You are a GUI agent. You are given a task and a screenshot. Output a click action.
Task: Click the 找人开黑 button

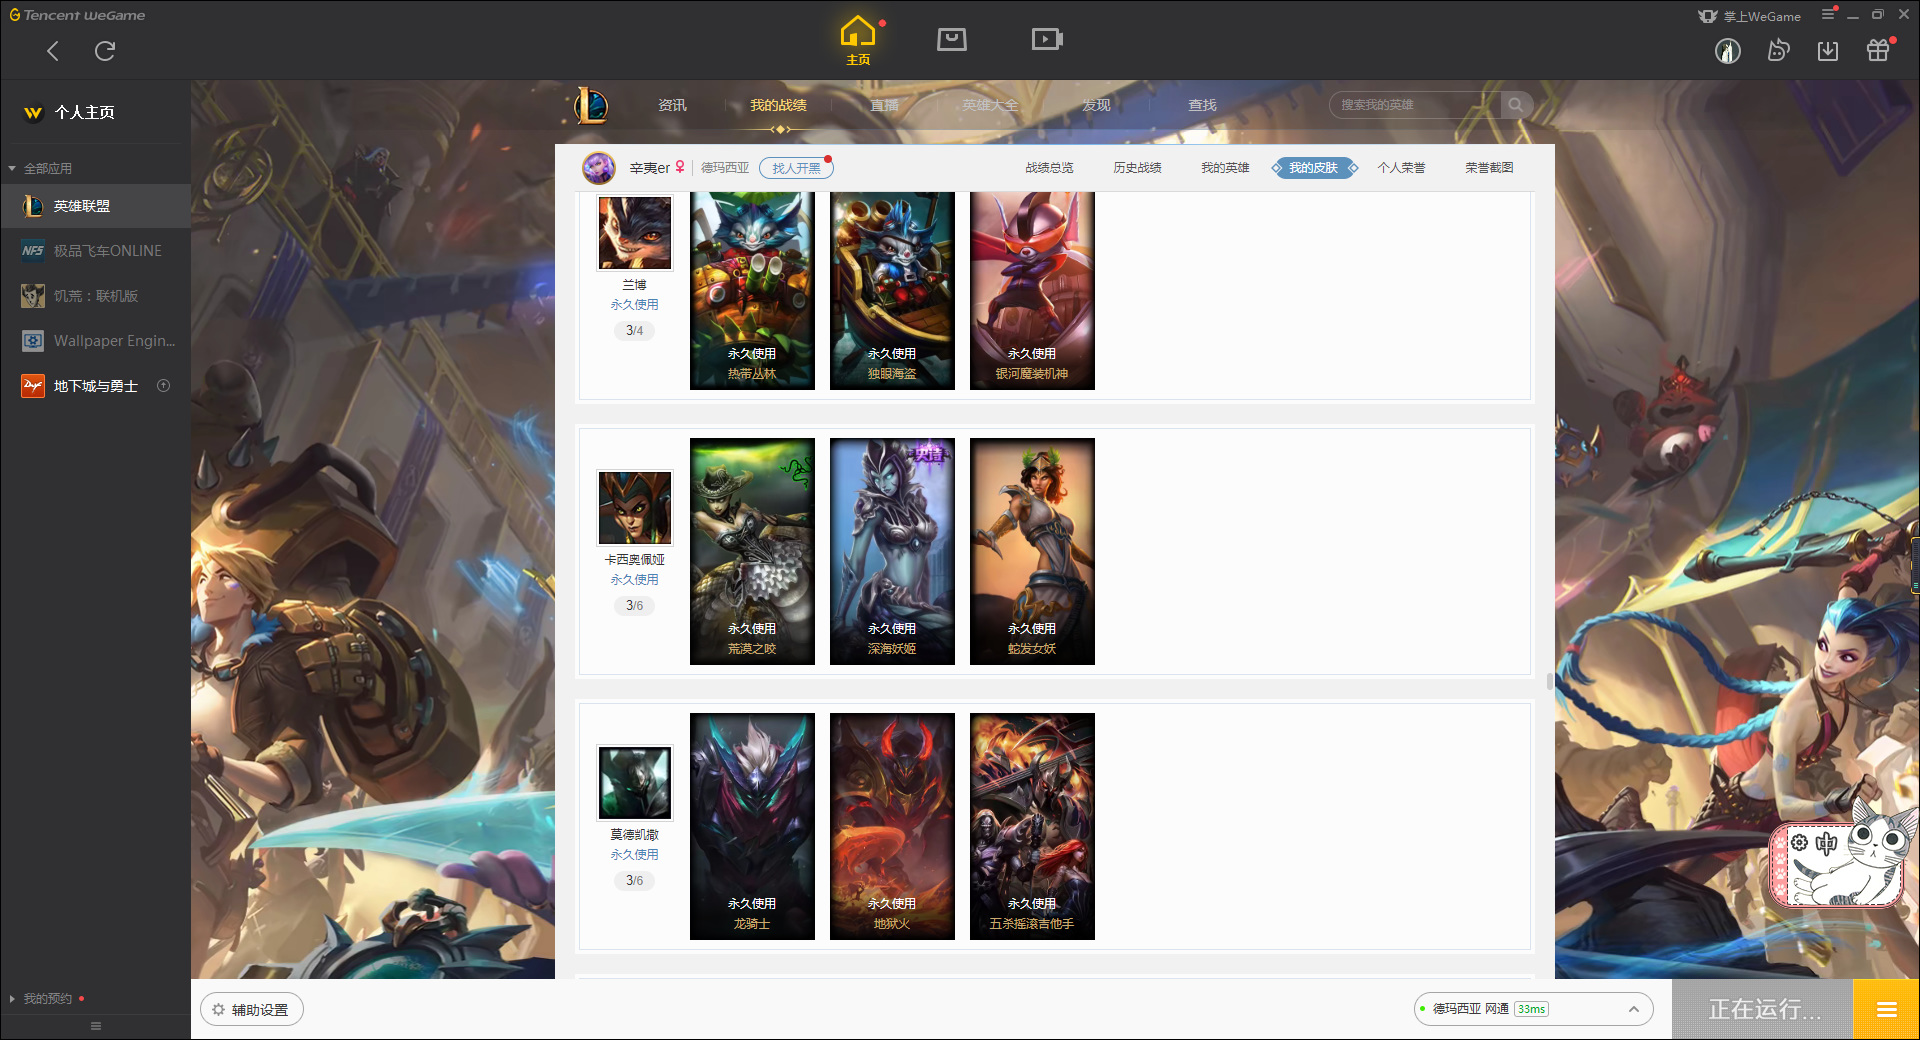(796, 168)
